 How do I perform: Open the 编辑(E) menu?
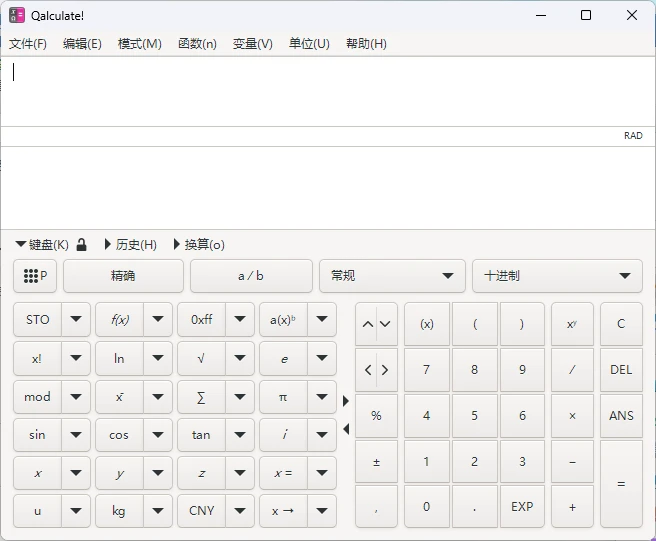(82, 44)
